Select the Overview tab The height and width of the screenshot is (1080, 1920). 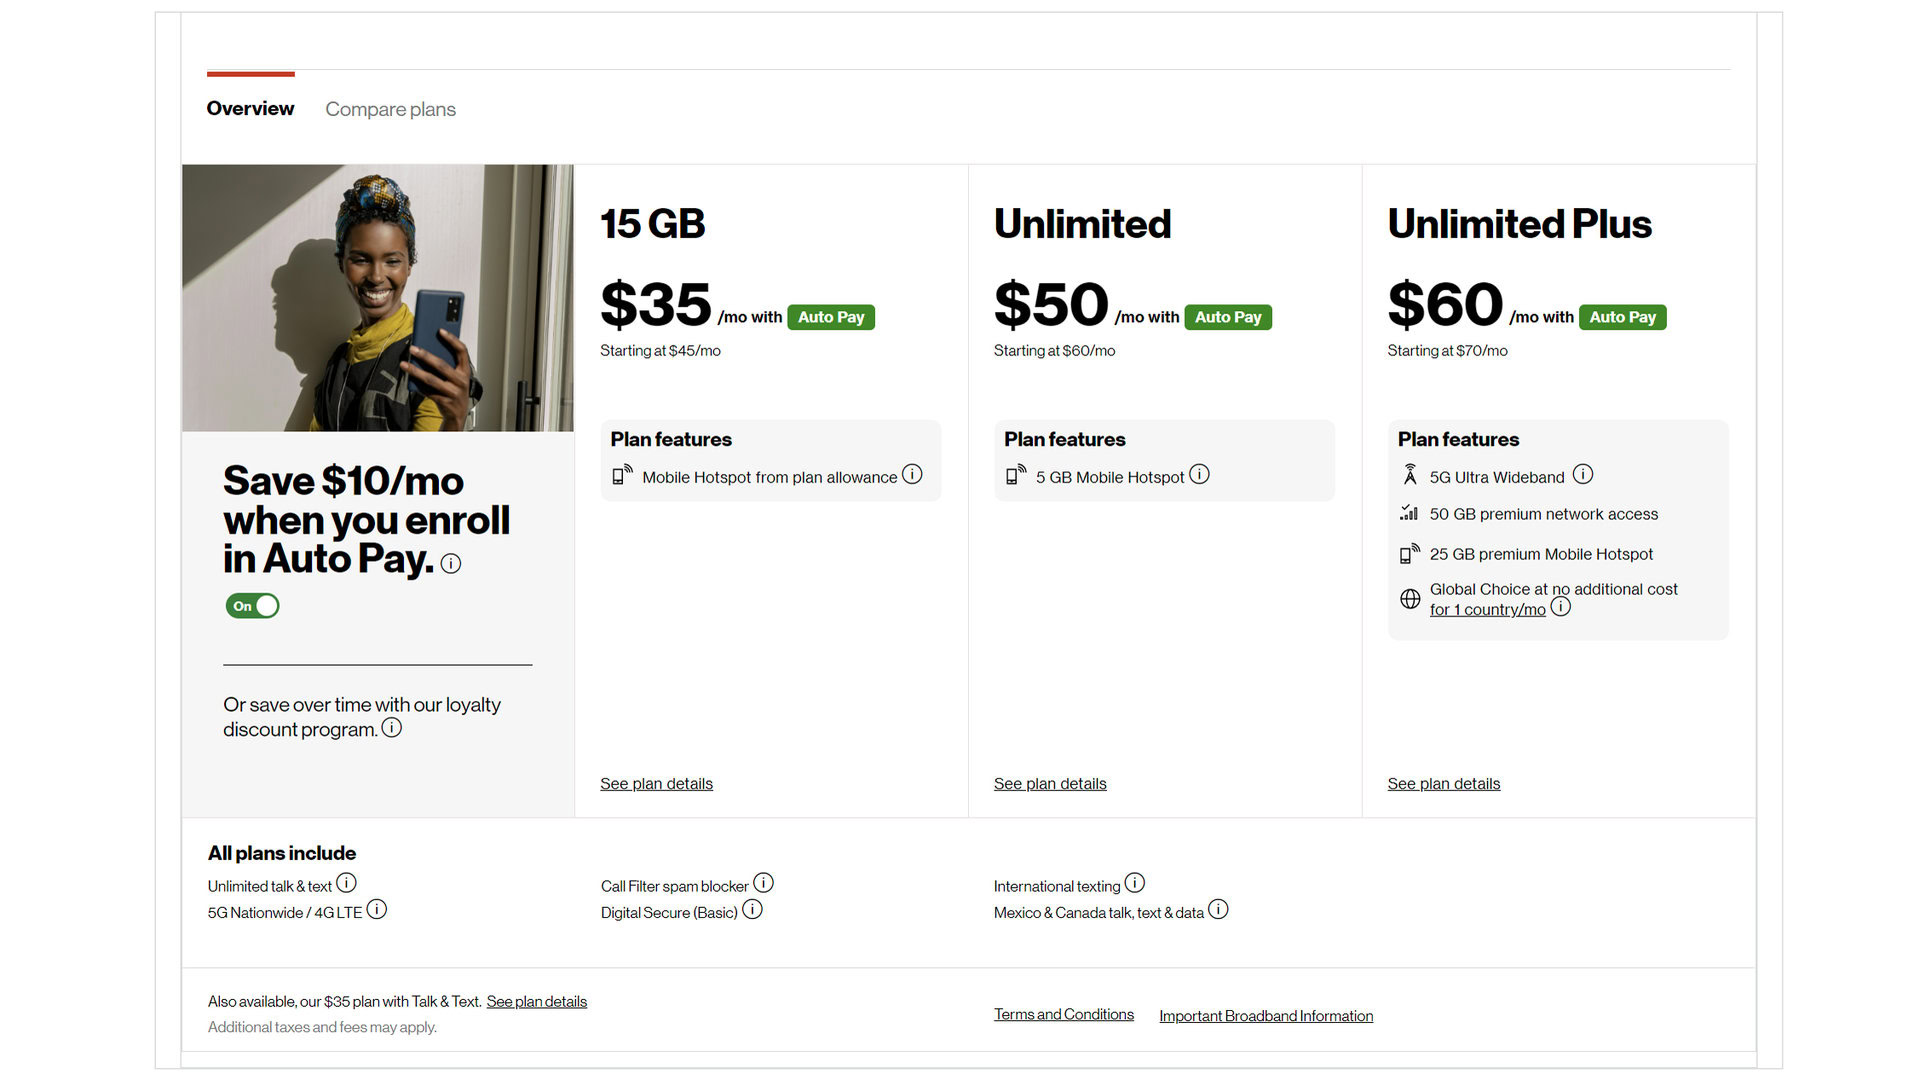tap(249, 108)
